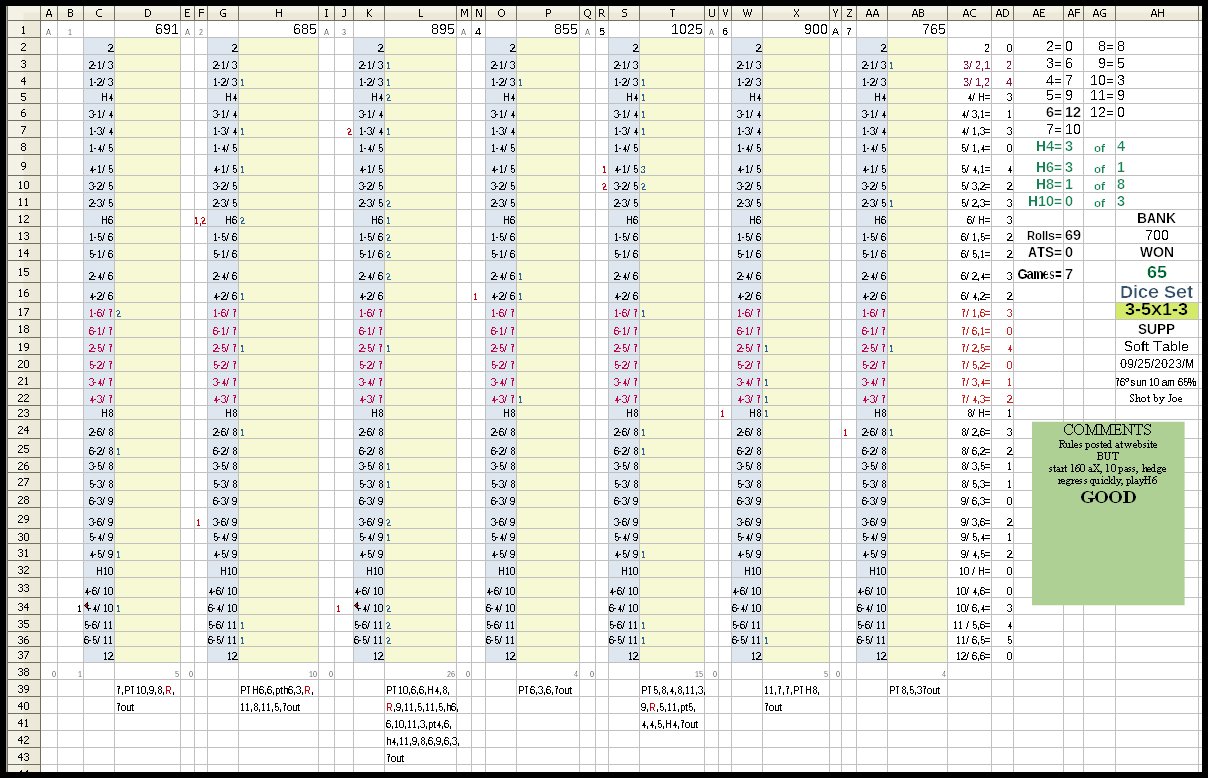The image size is (1208, 778).
Task: Click the Games= label cell
Action: tap(1038, 273)
